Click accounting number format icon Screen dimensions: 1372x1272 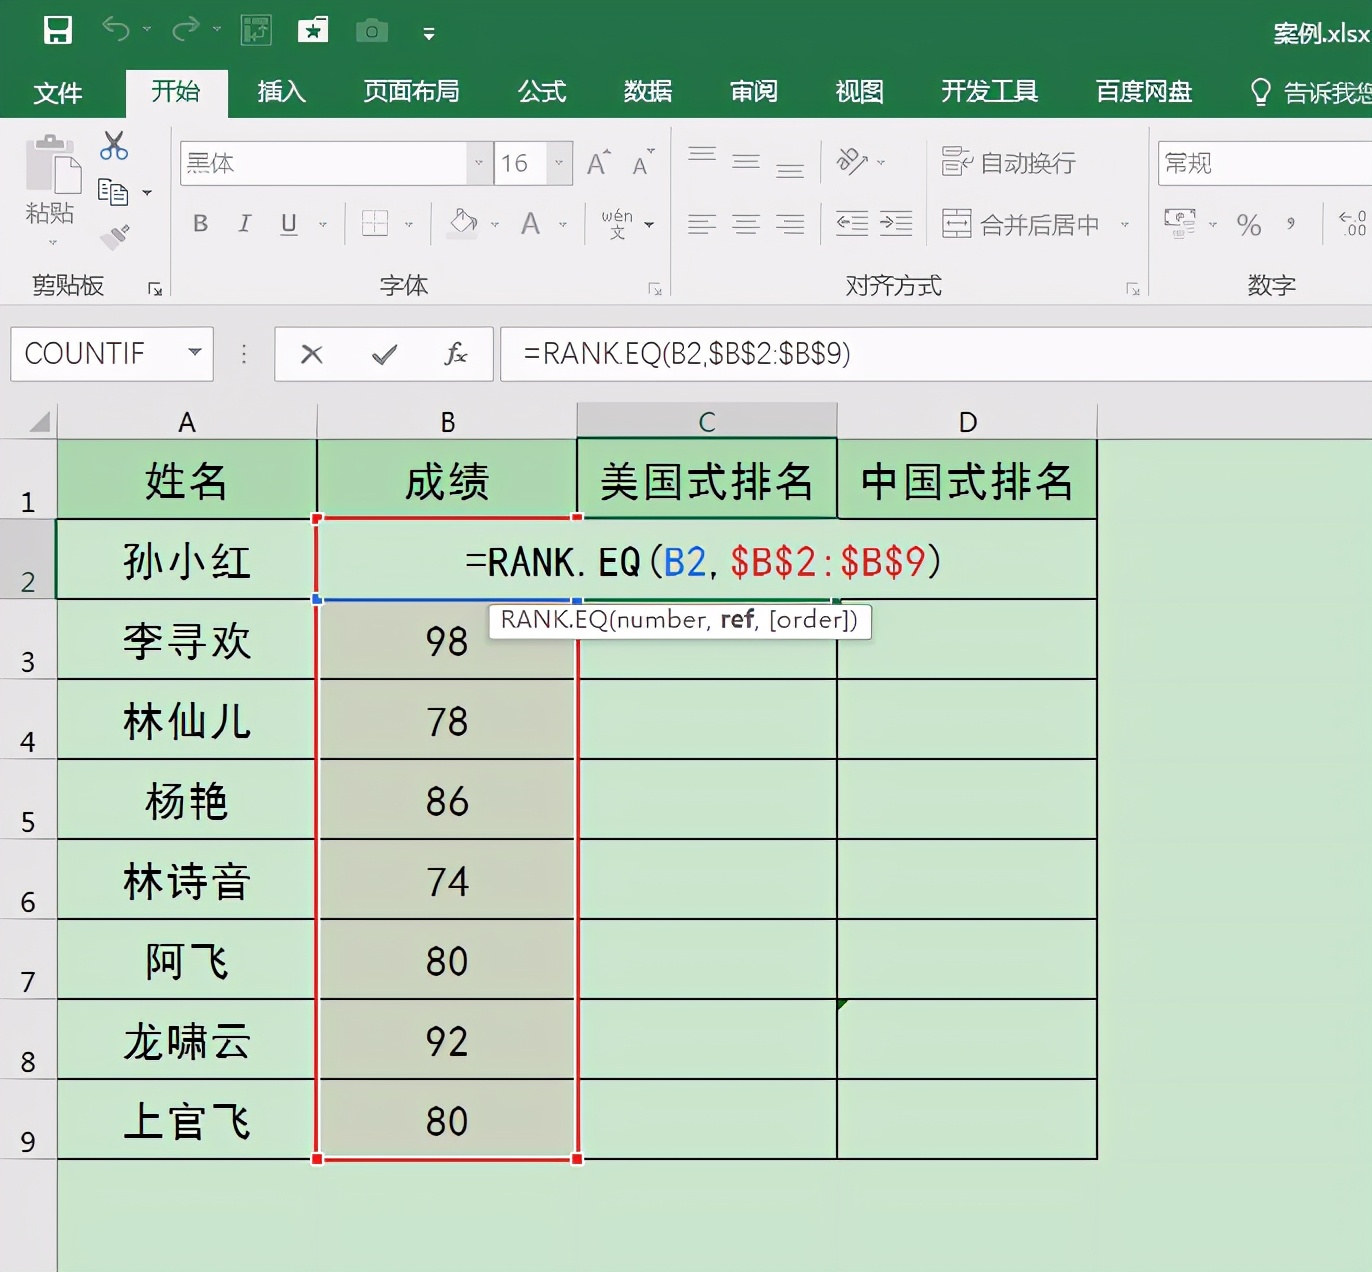pos(1180,223)
